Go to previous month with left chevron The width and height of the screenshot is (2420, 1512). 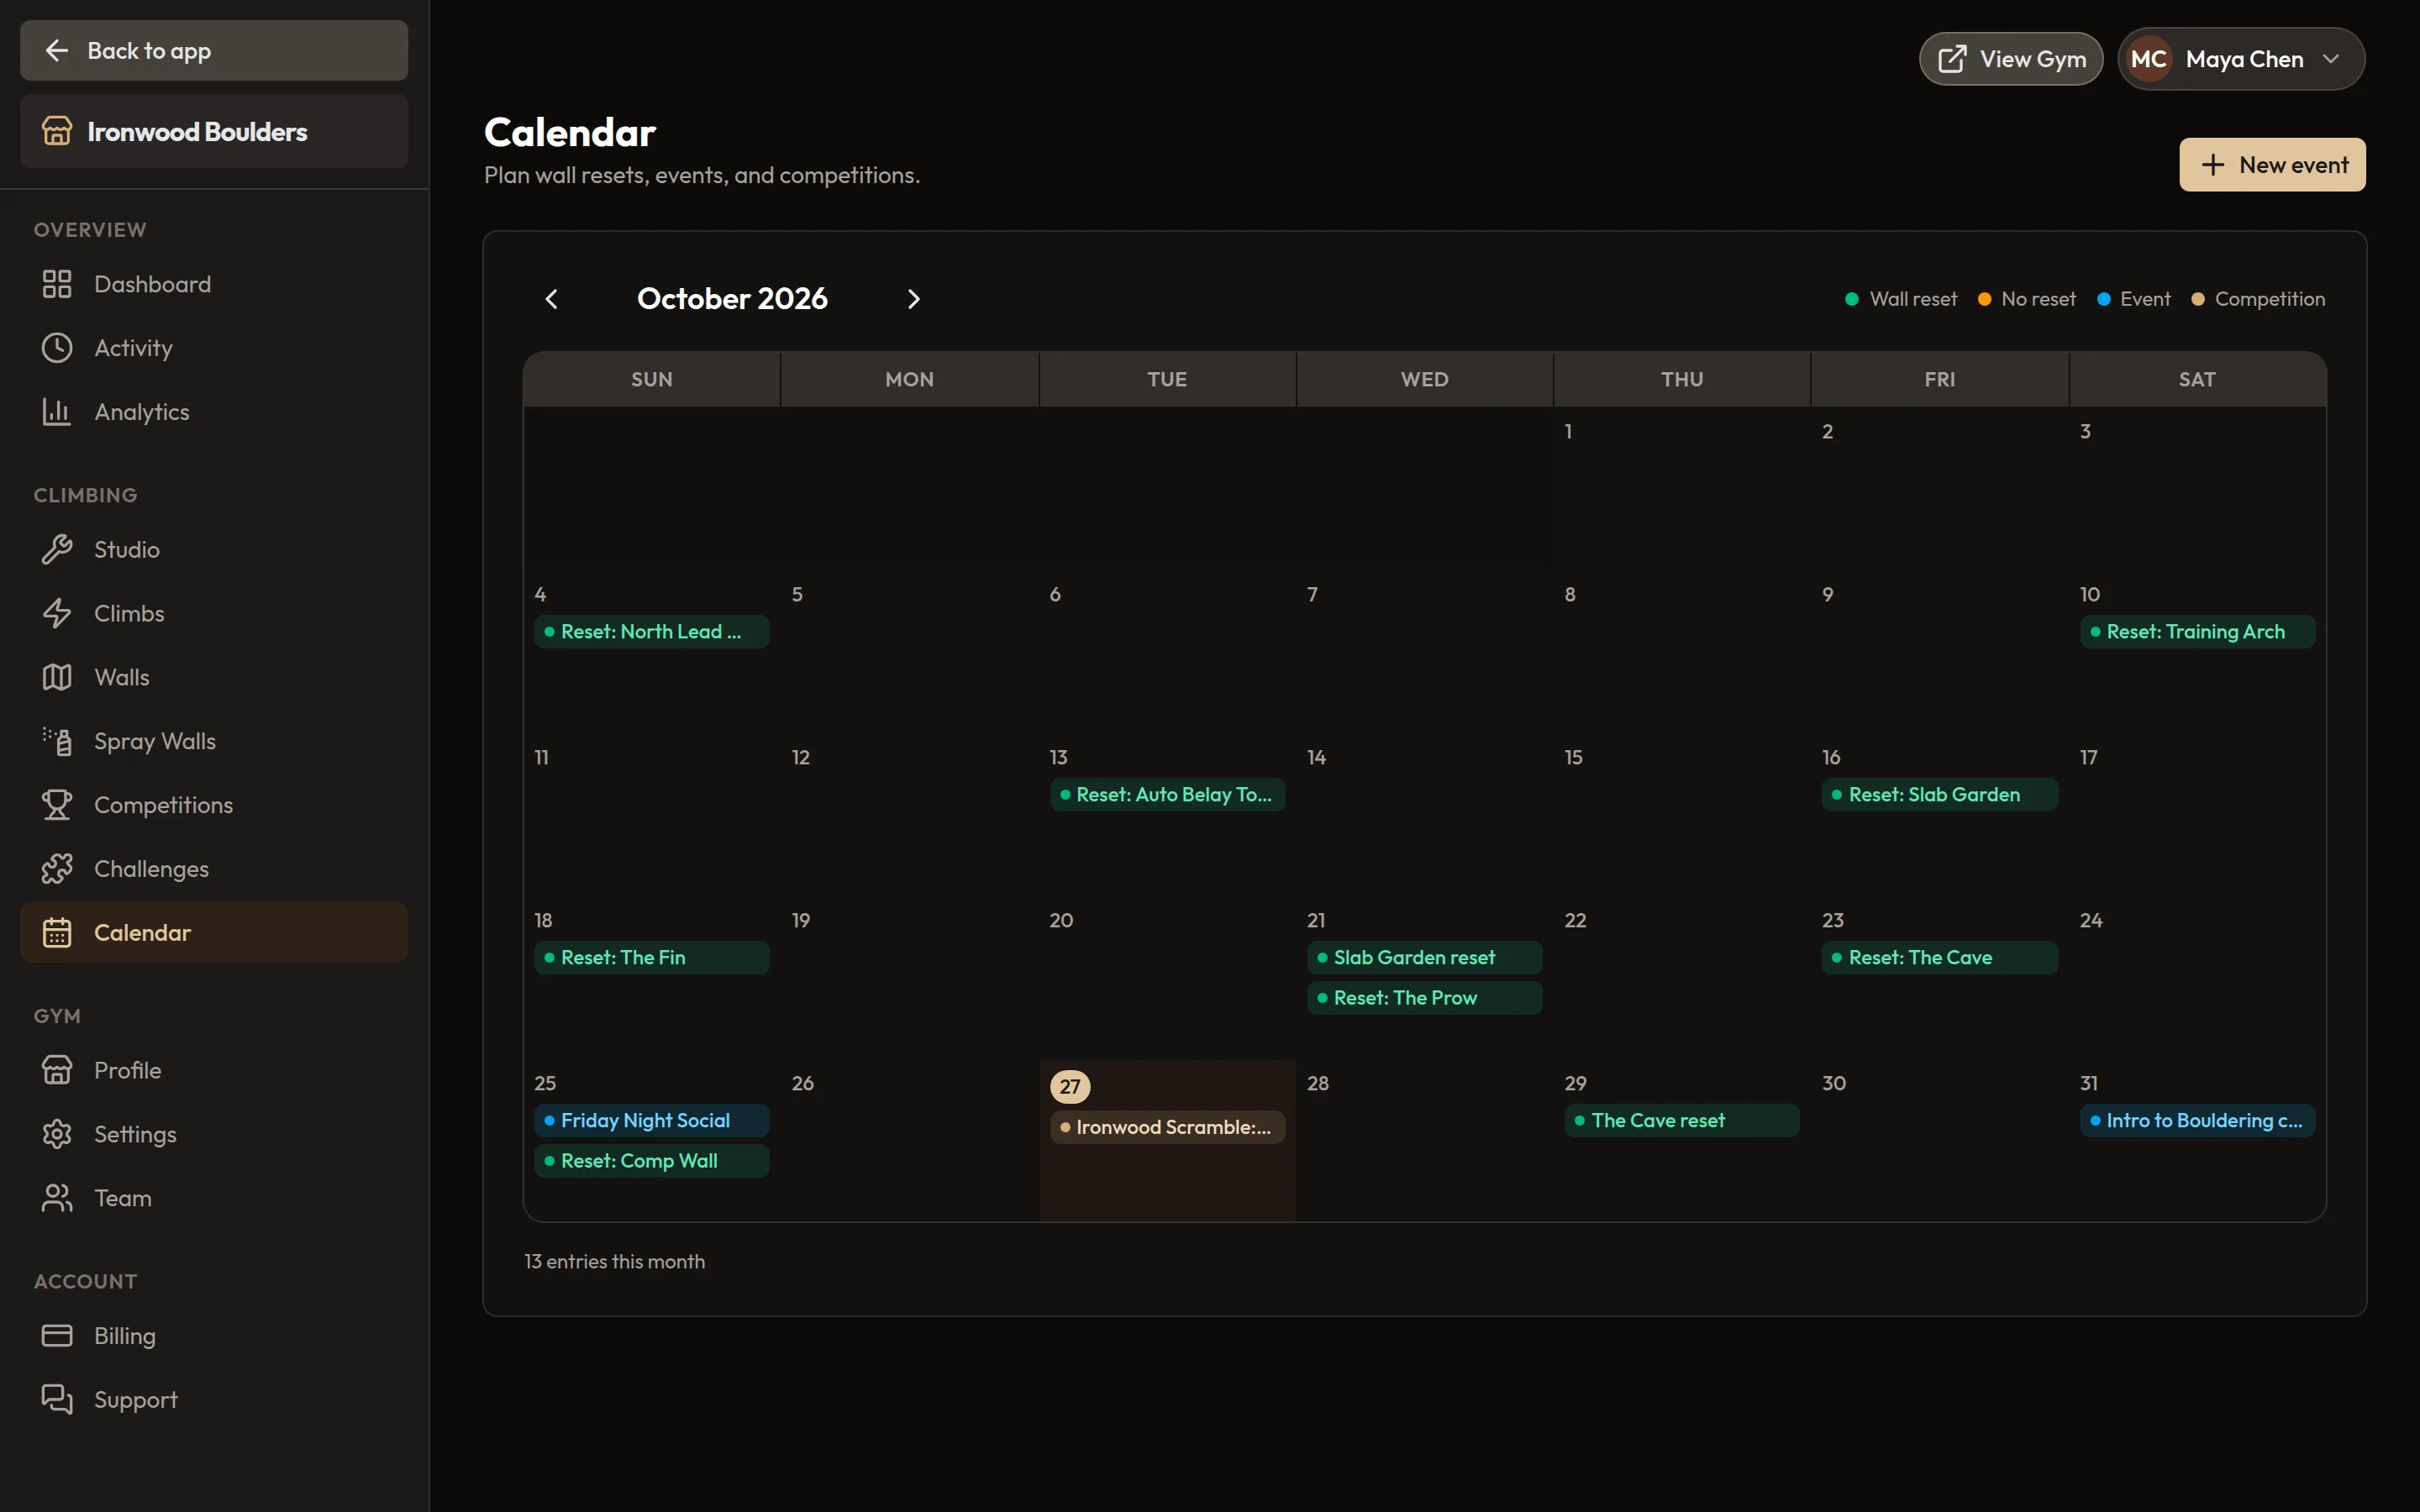pos(551,299)
